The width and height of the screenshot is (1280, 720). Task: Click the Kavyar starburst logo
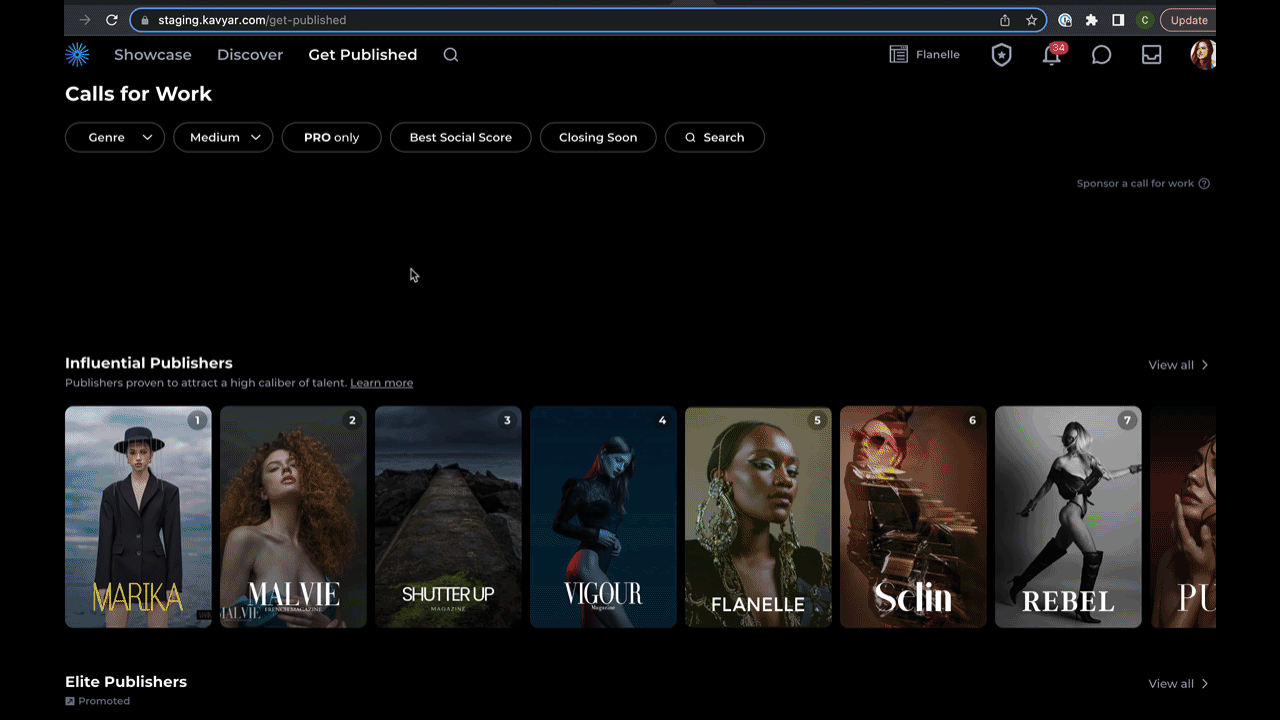click(77, 55)
